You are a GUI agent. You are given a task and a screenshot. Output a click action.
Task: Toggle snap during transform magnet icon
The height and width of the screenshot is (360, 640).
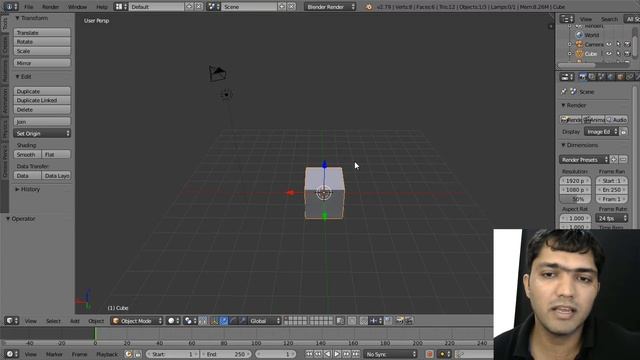[363, 321]
